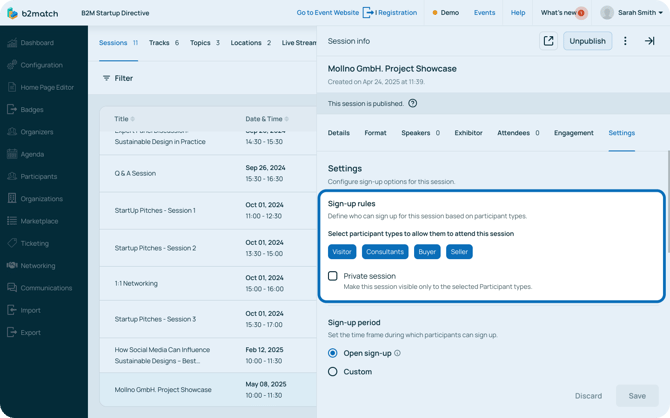The image size is (670, 418).
Task: Deselect the Consultants participant type chip
Action: pyautogui.click(x=385, y=252)
